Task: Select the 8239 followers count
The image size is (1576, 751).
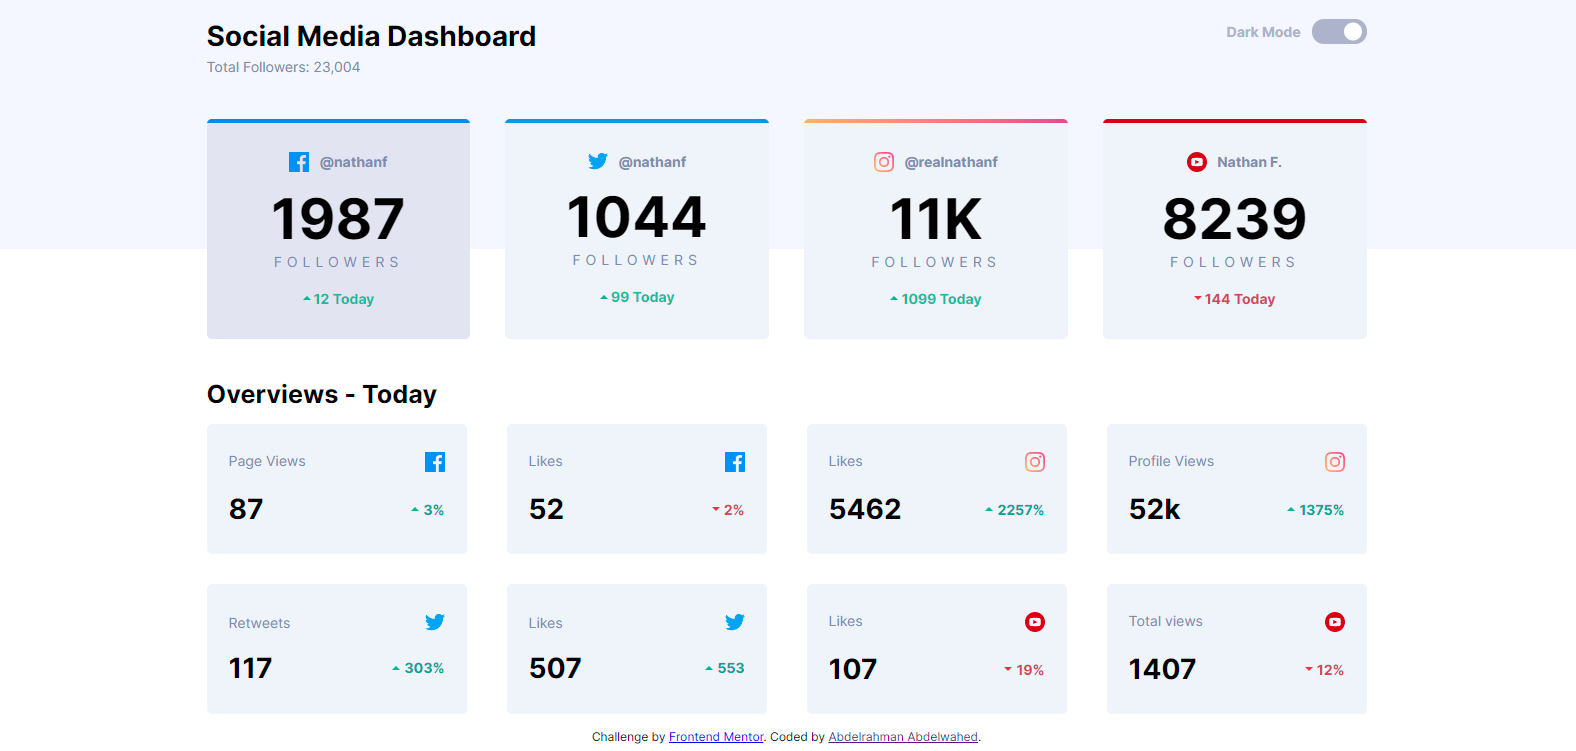Action: 1235,219
